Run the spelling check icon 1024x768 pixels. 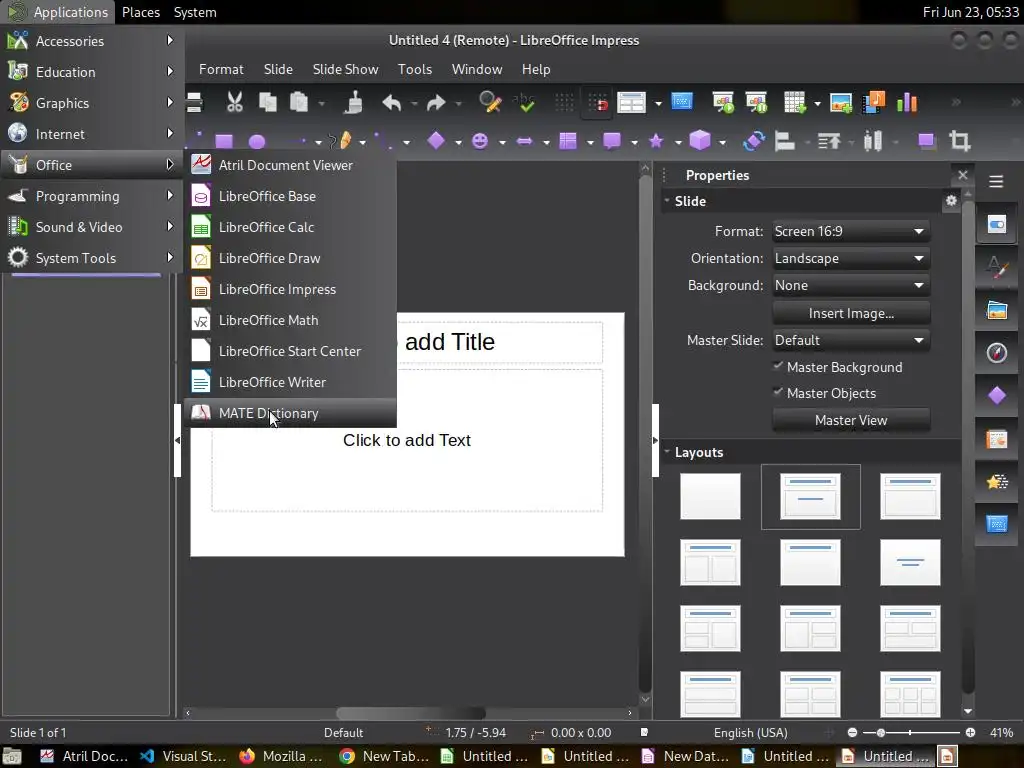pos(524,103)
